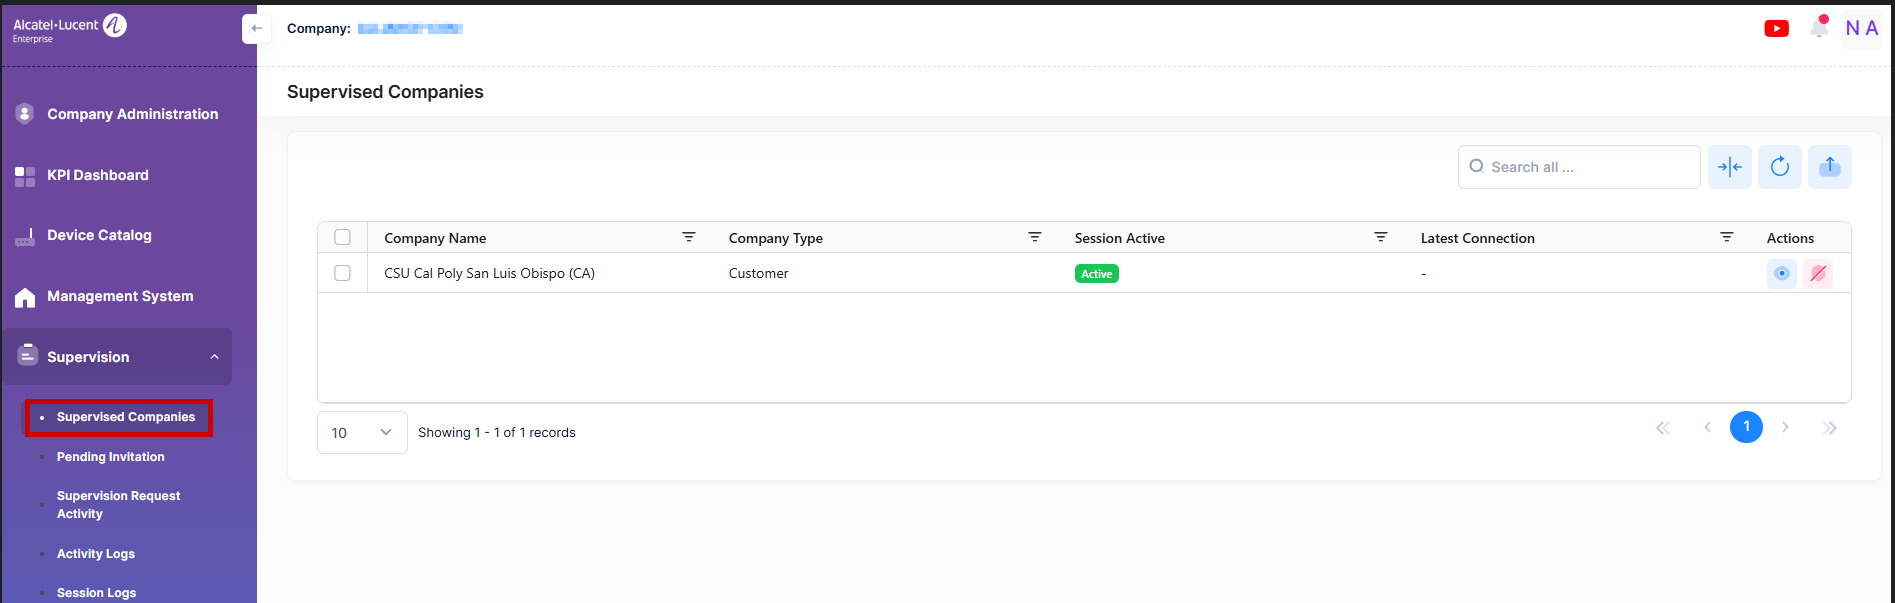View CSU Cal Poly company eye icon

point(1781,273)
